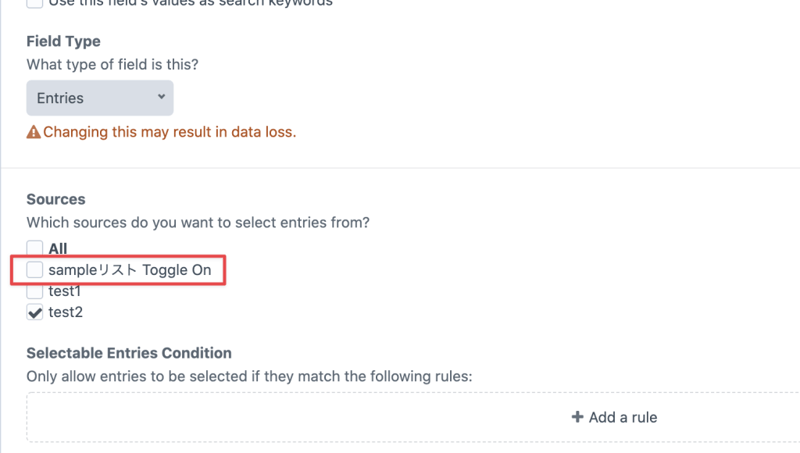Tick the test1 source checkbox
The height and width of the screenshot is (453, 800).
pyautogui.click(x=35, y=291)
